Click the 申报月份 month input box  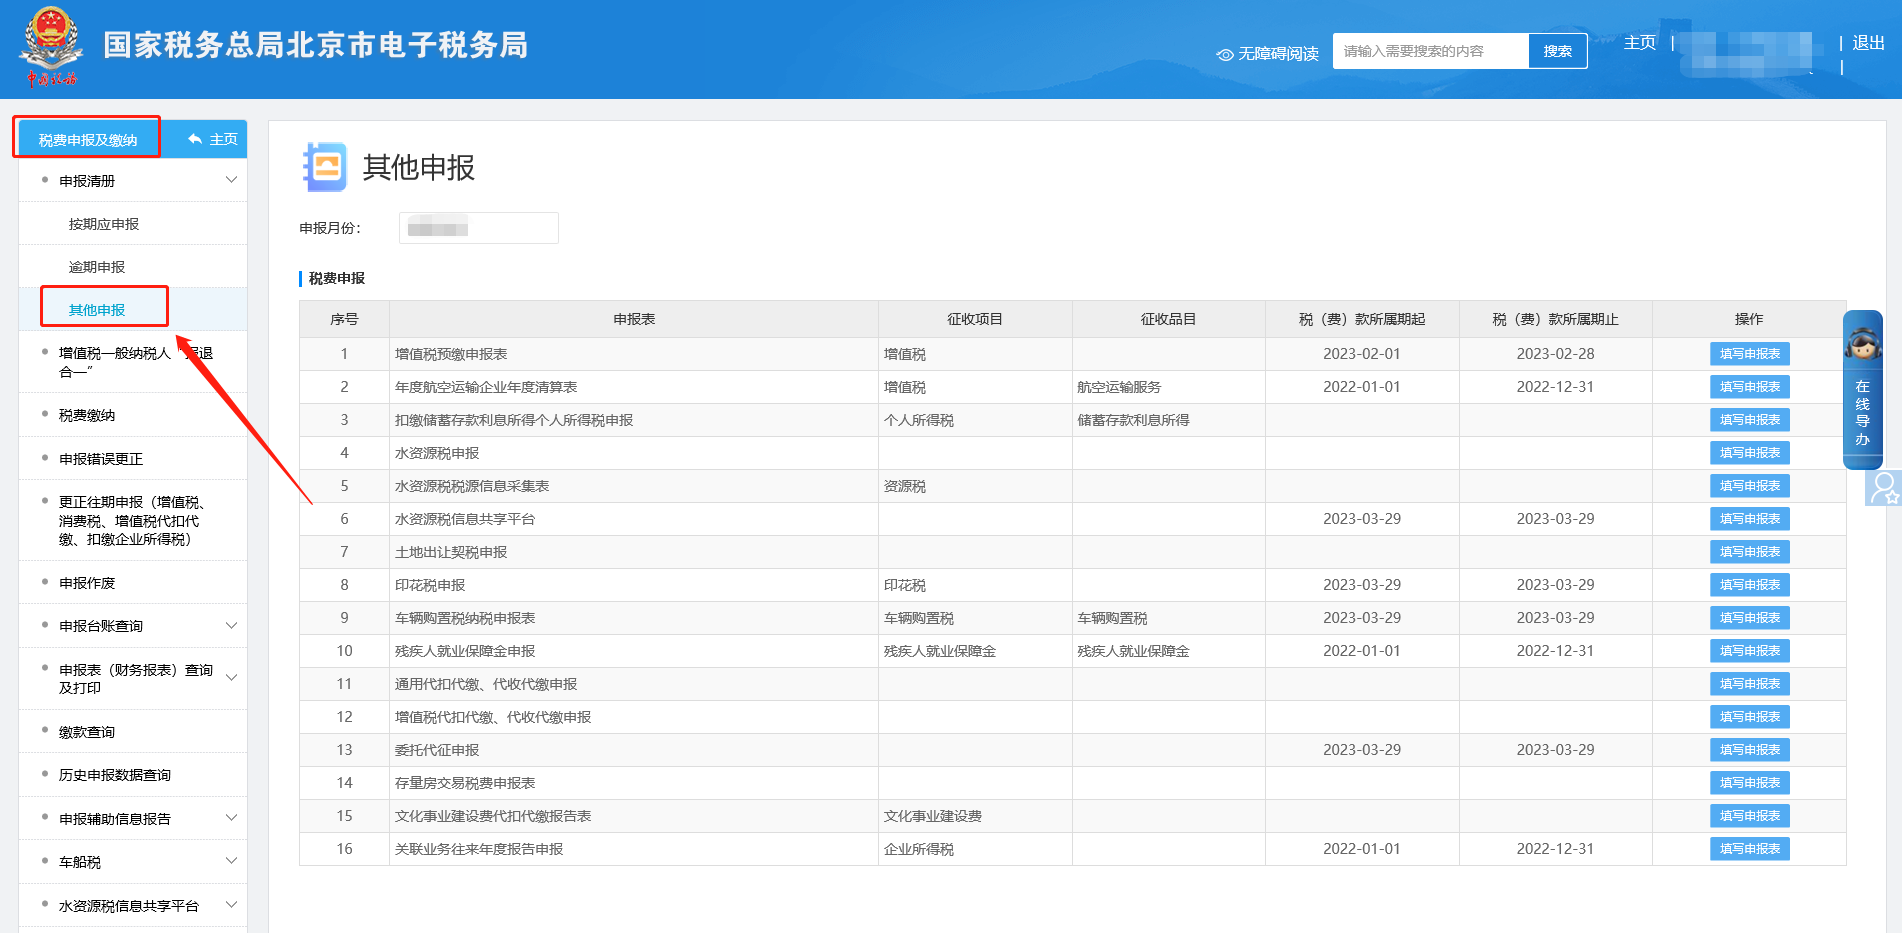click(x=478, y=227)
